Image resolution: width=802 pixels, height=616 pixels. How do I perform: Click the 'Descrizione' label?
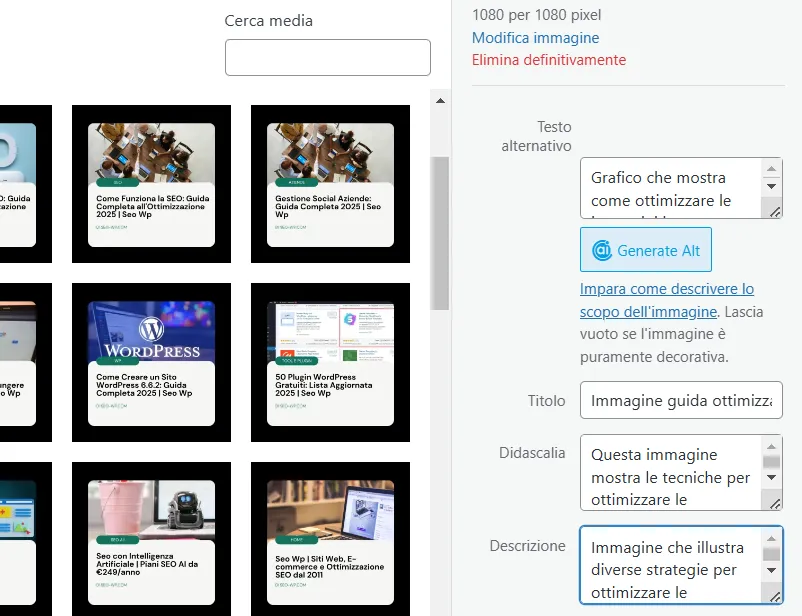(x=527, y=545)
